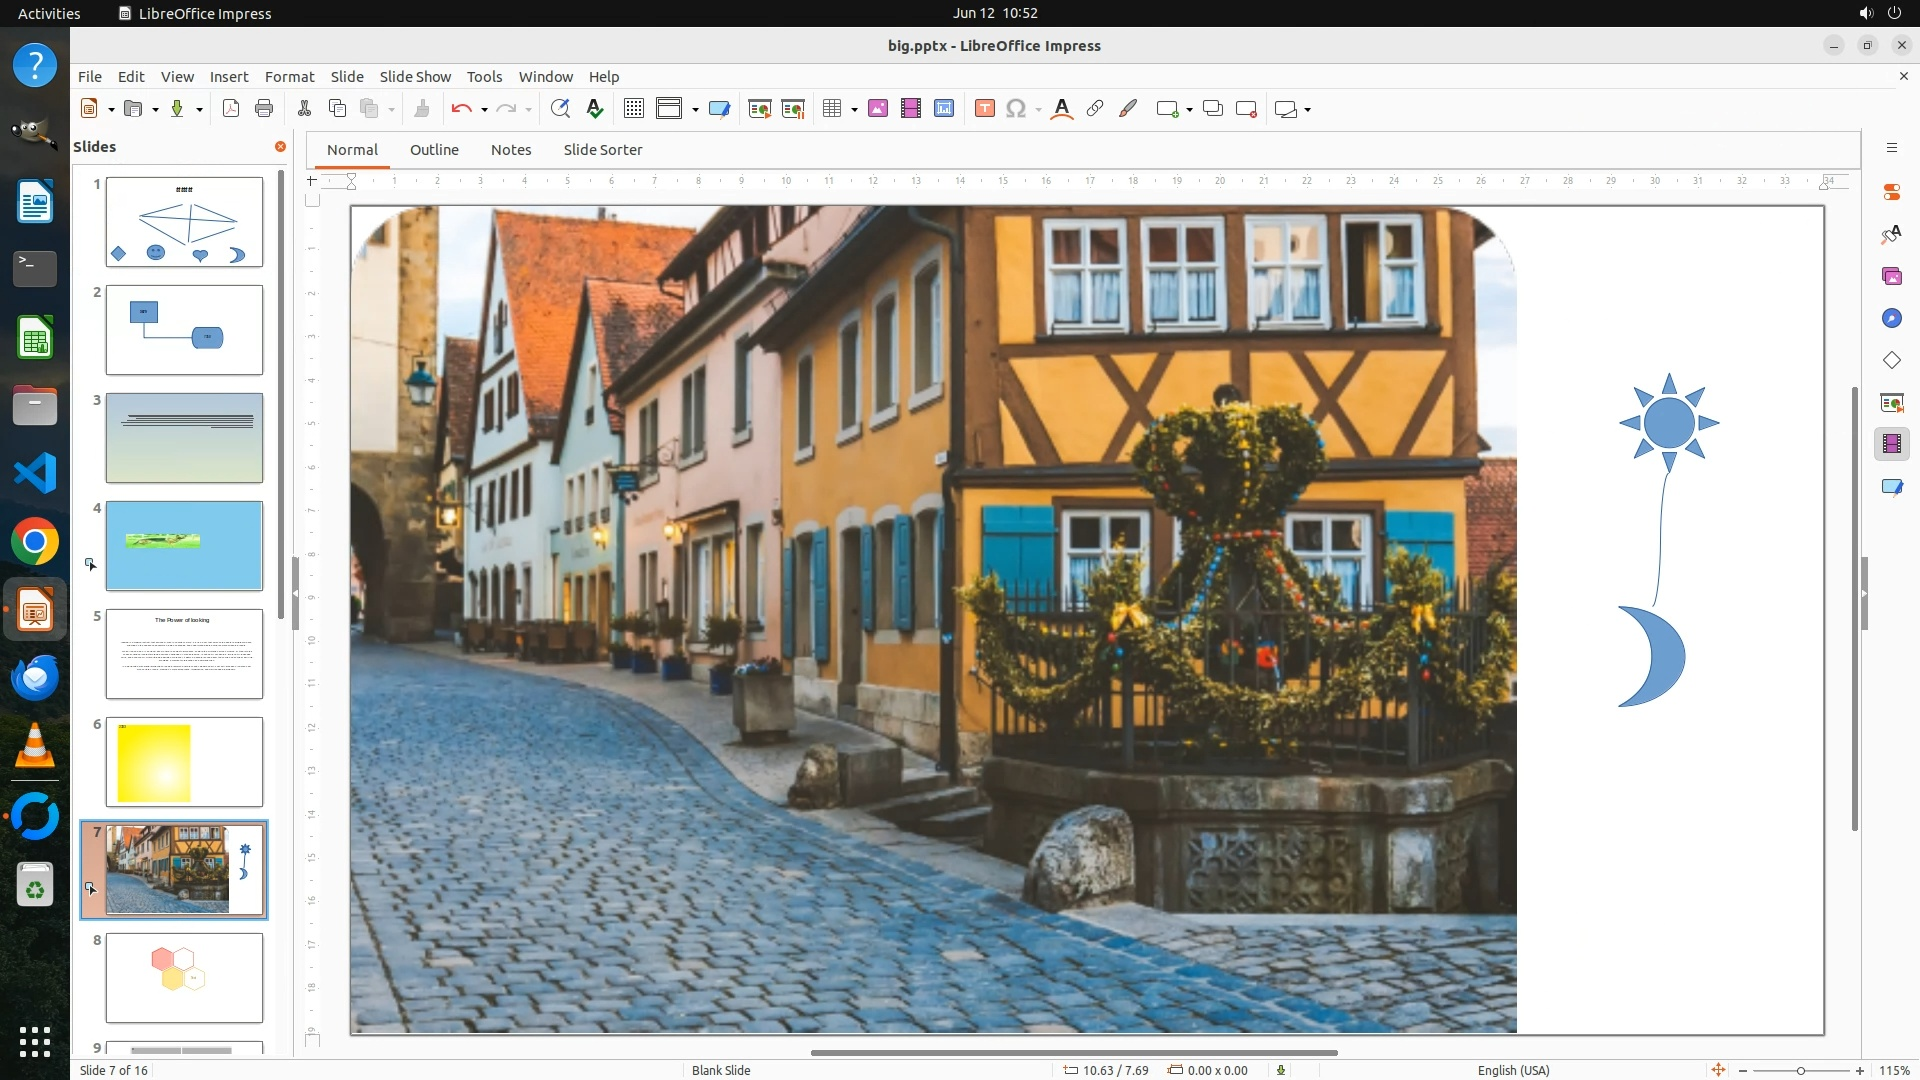Open the Slide Show menu

pos(415,76)
